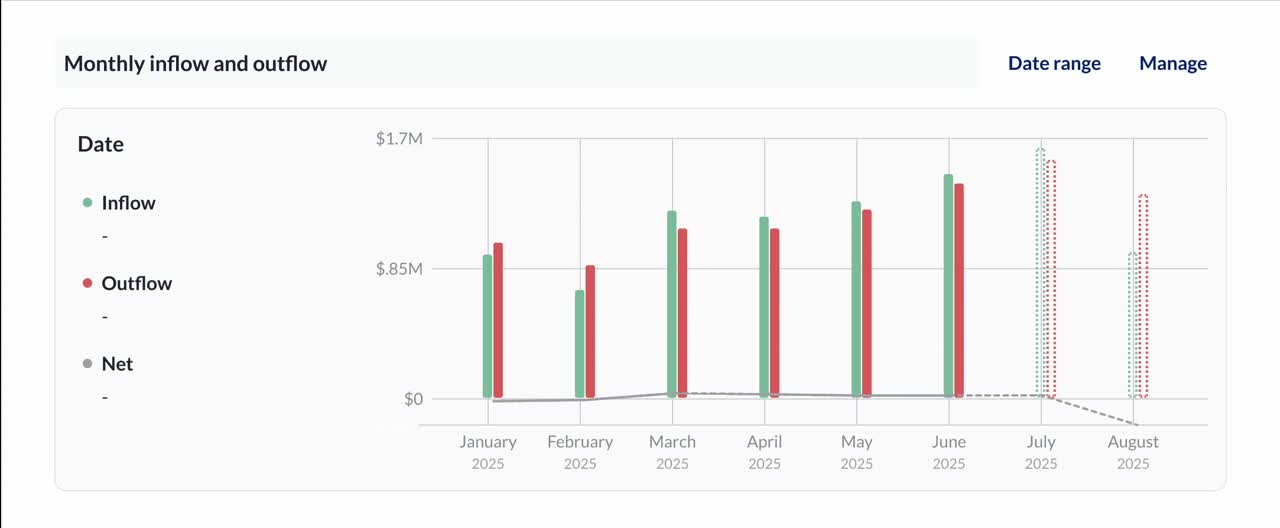Screen dimensions: 1280x528
Task: Click June's red outflow bar
Action: click(959, 291)
